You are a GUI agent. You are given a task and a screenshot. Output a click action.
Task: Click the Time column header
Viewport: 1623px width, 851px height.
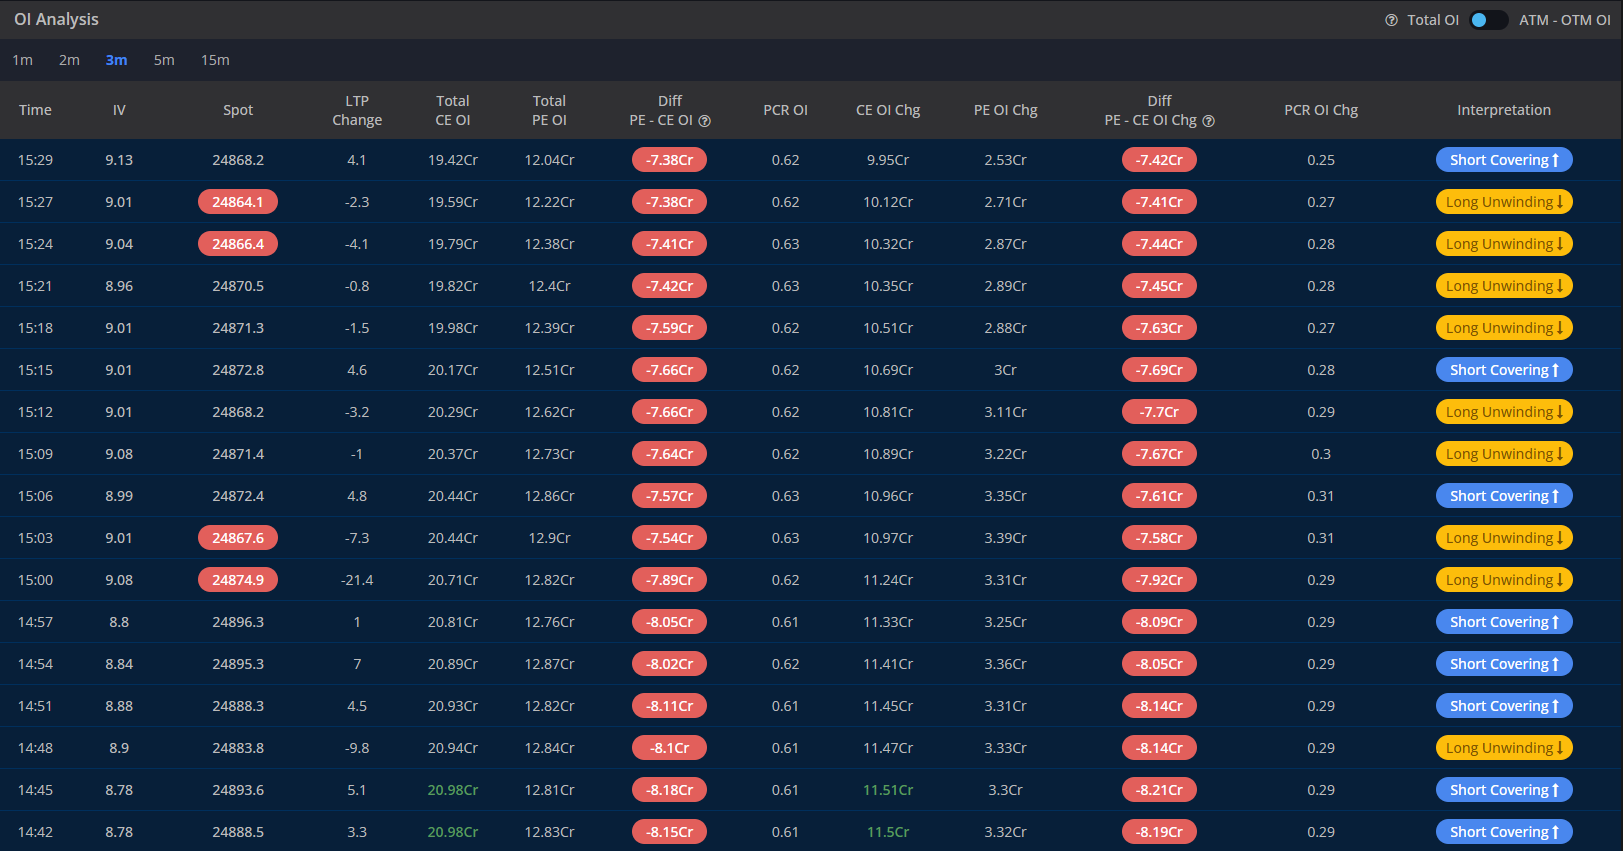click(x=35, y=110)
